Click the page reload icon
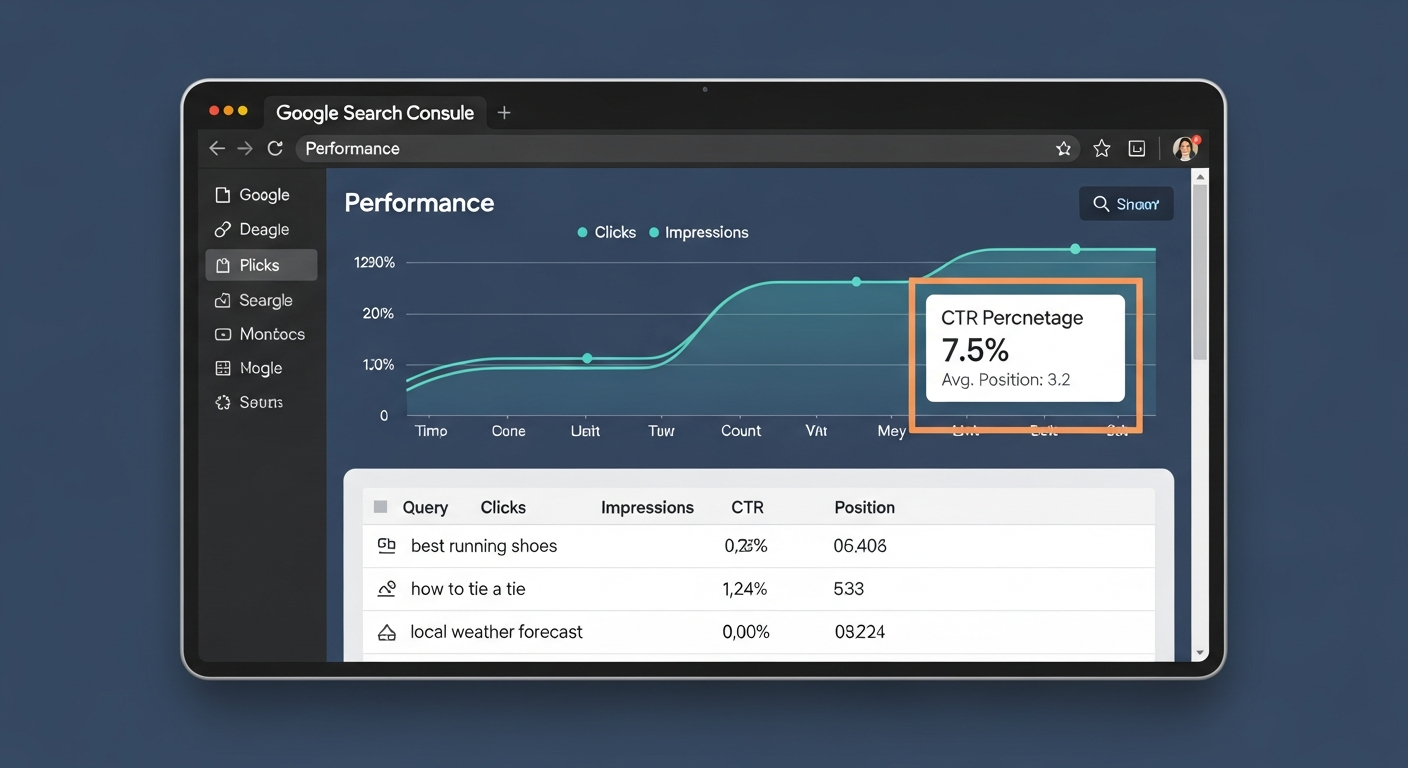This screenshot has height=768, width=1408. pyautogui.click(x=275, y=148)
